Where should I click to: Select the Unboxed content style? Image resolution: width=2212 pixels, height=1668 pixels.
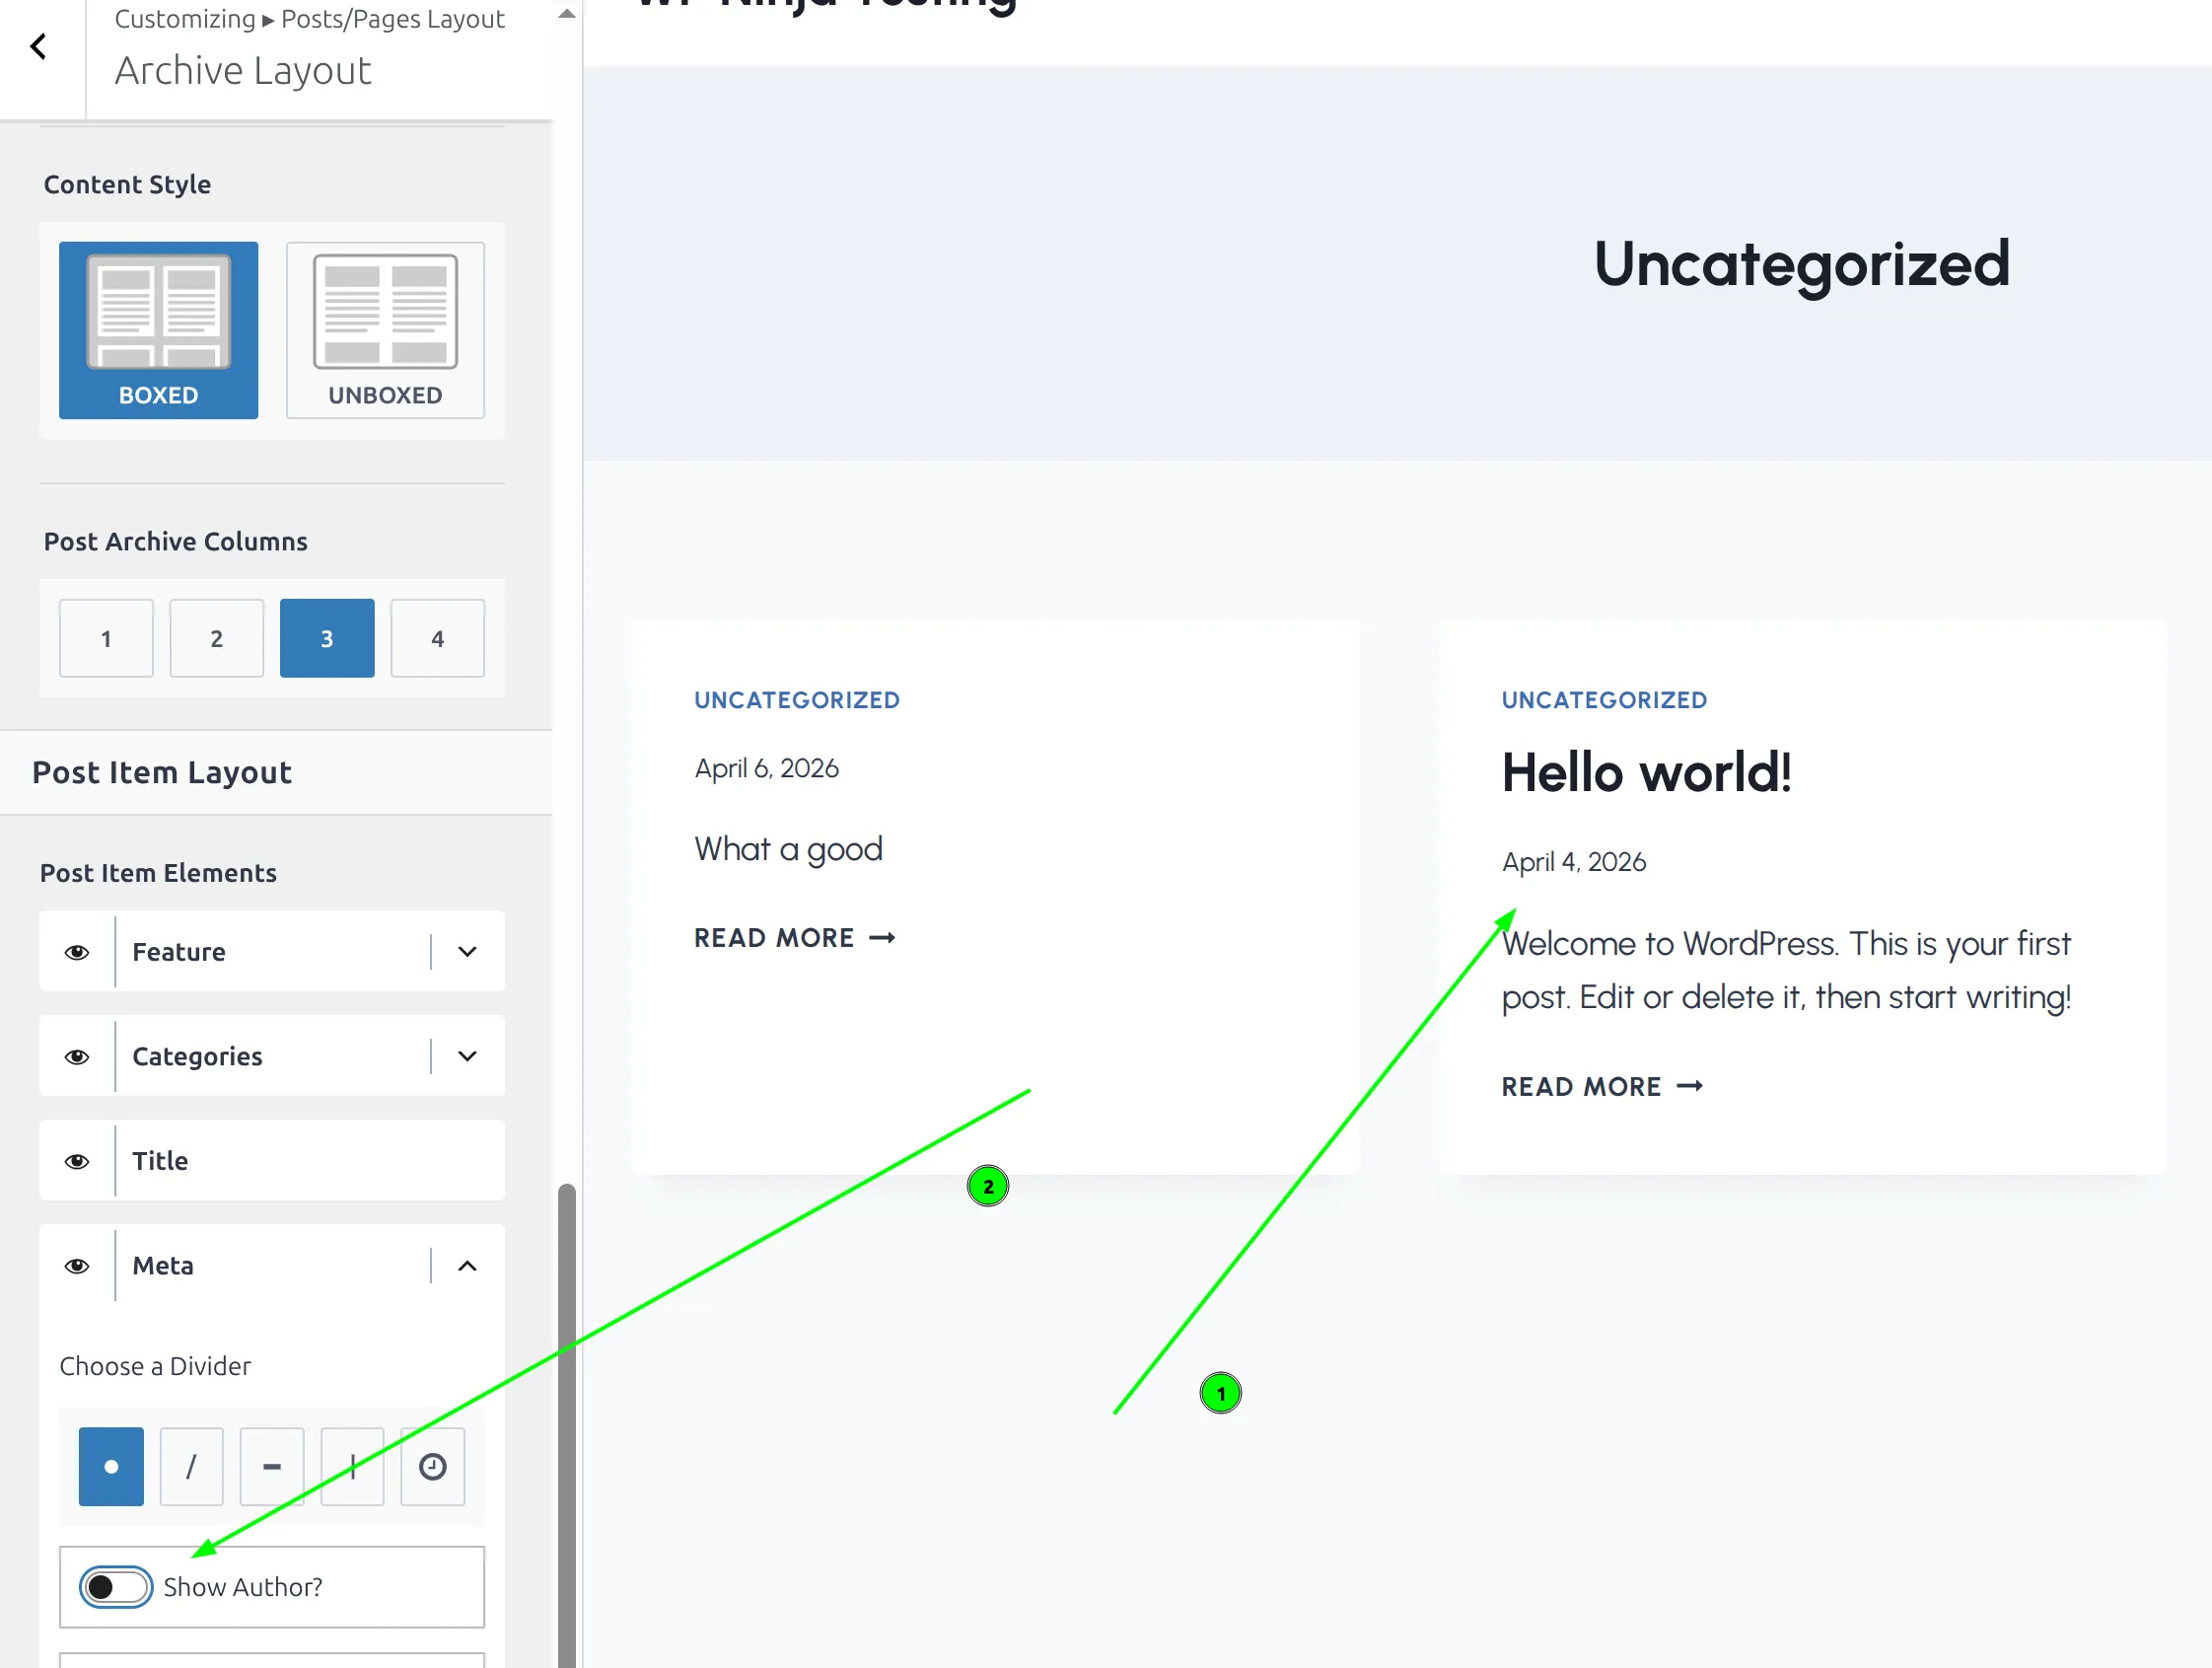click(x=385, y=330)
